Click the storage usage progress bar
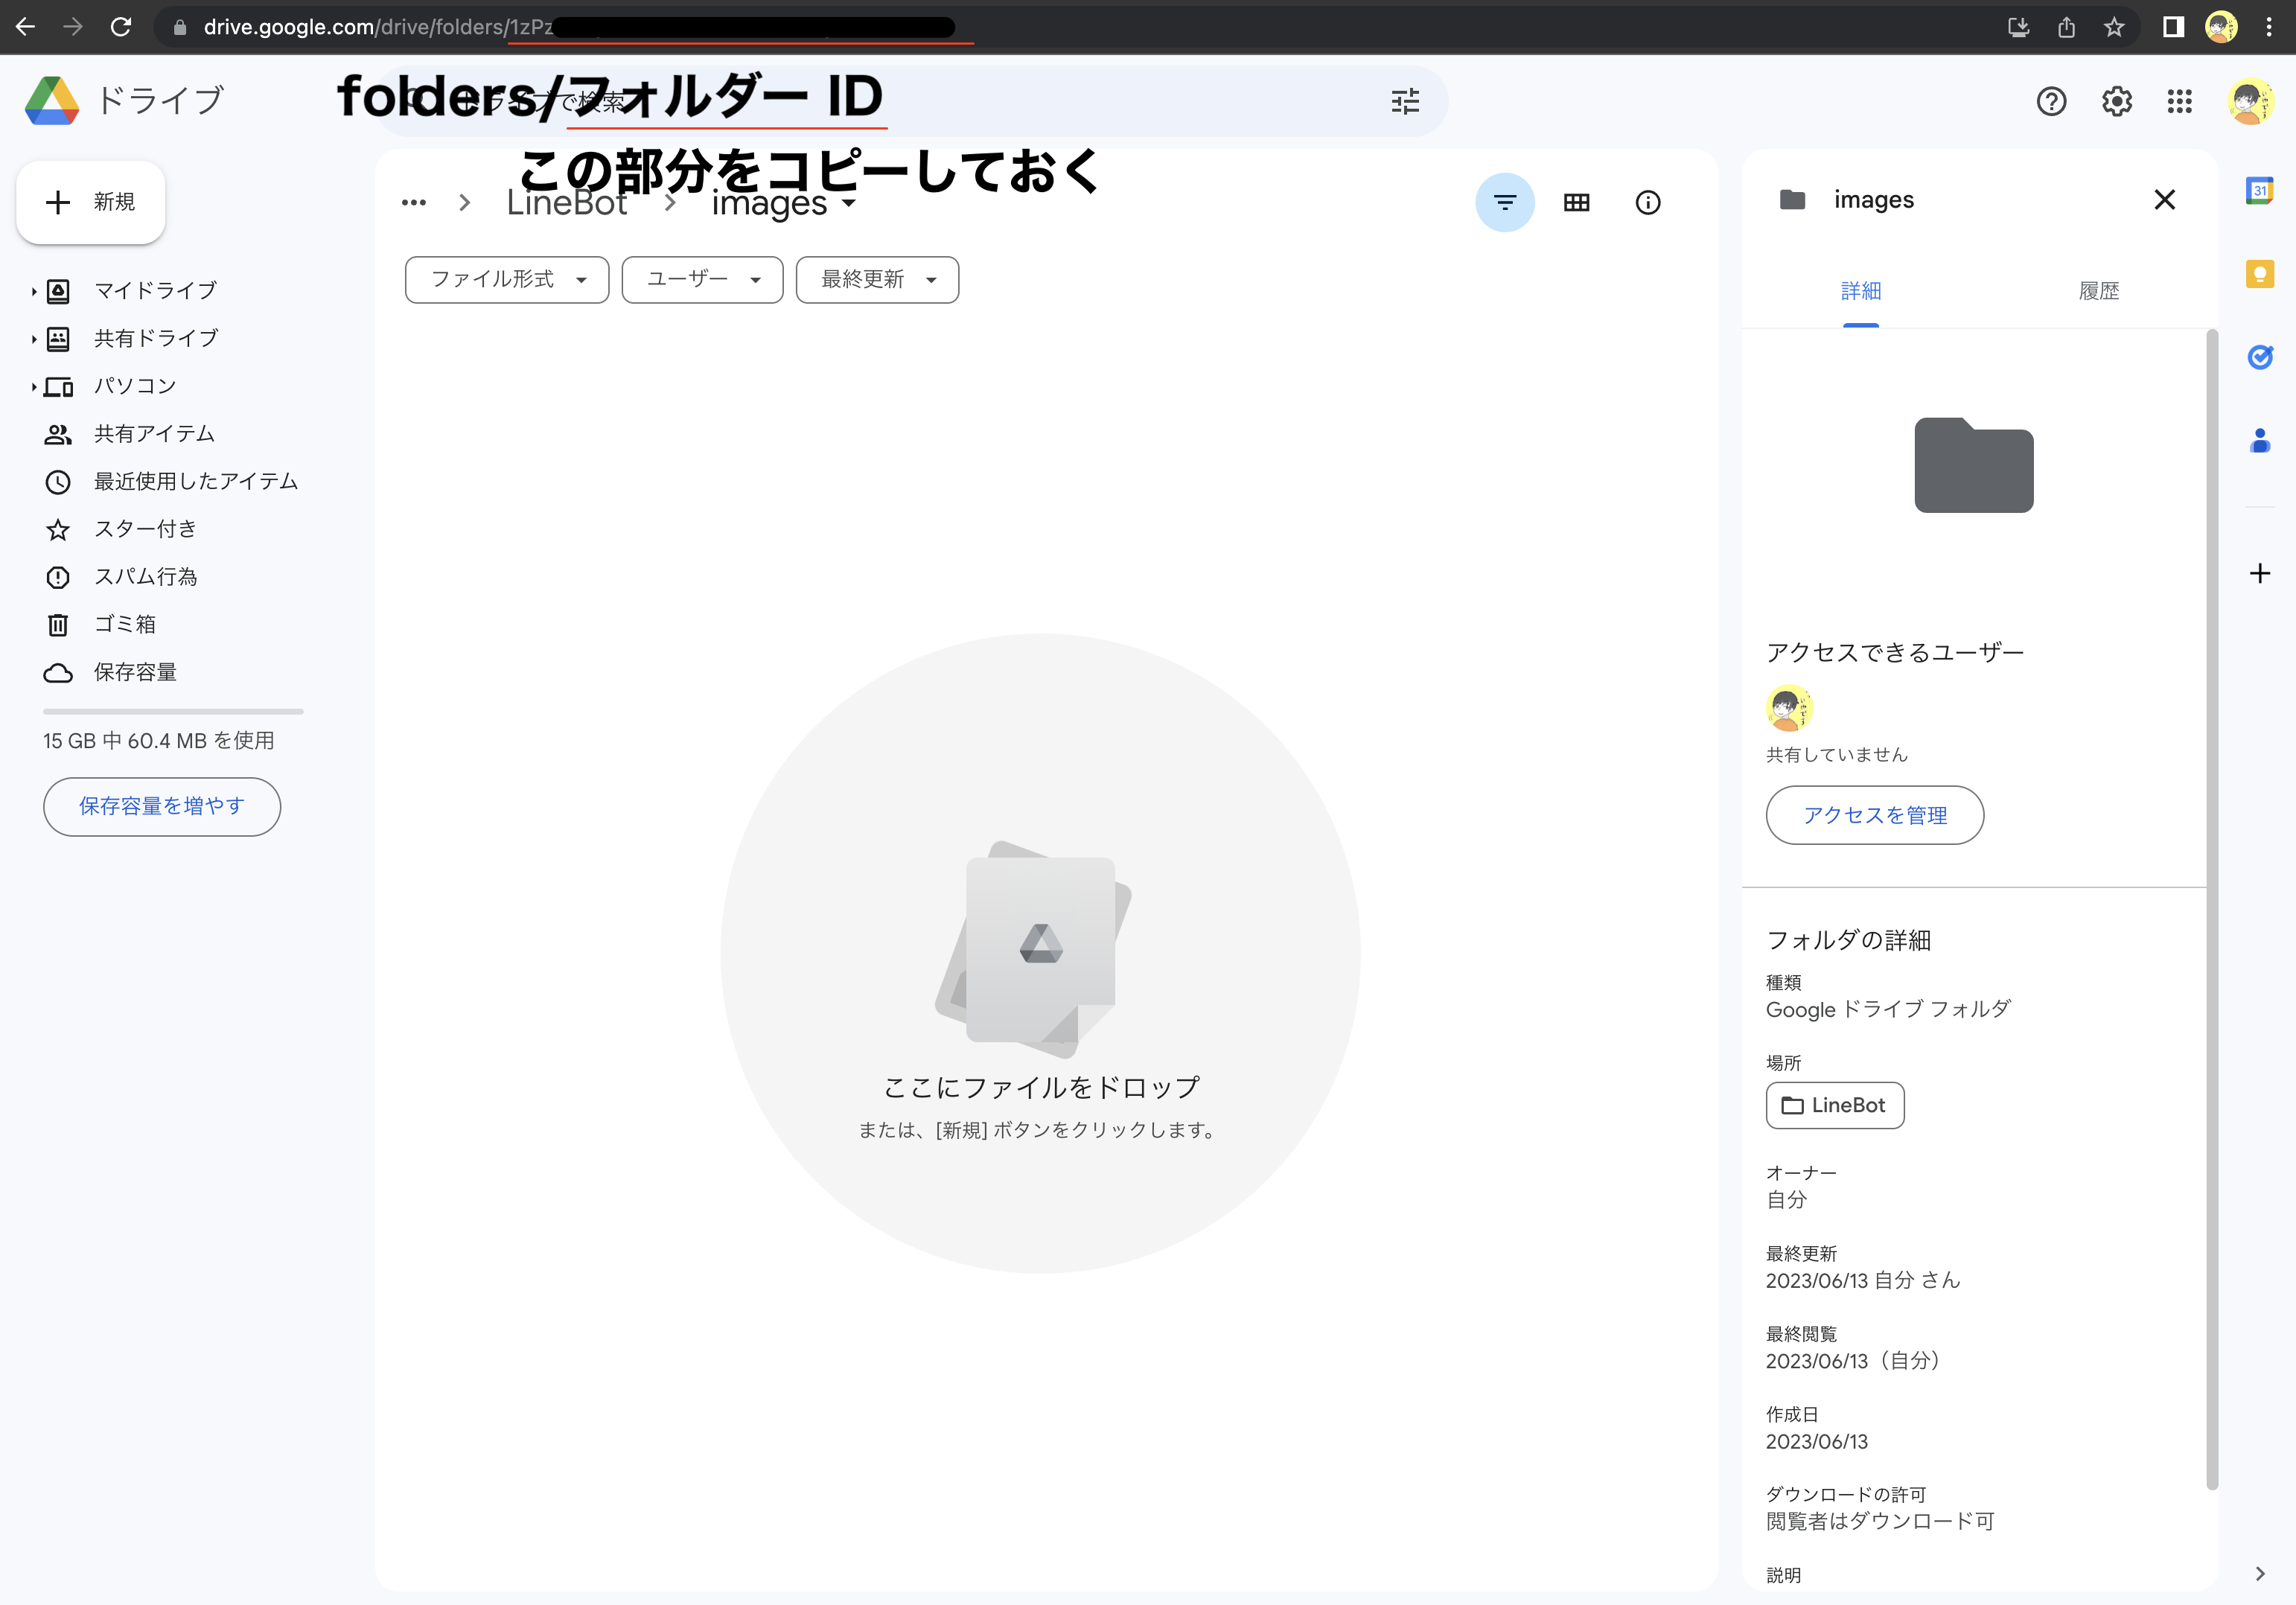The height and width of the screenshot is (1605, 2296). coord(173,712)
